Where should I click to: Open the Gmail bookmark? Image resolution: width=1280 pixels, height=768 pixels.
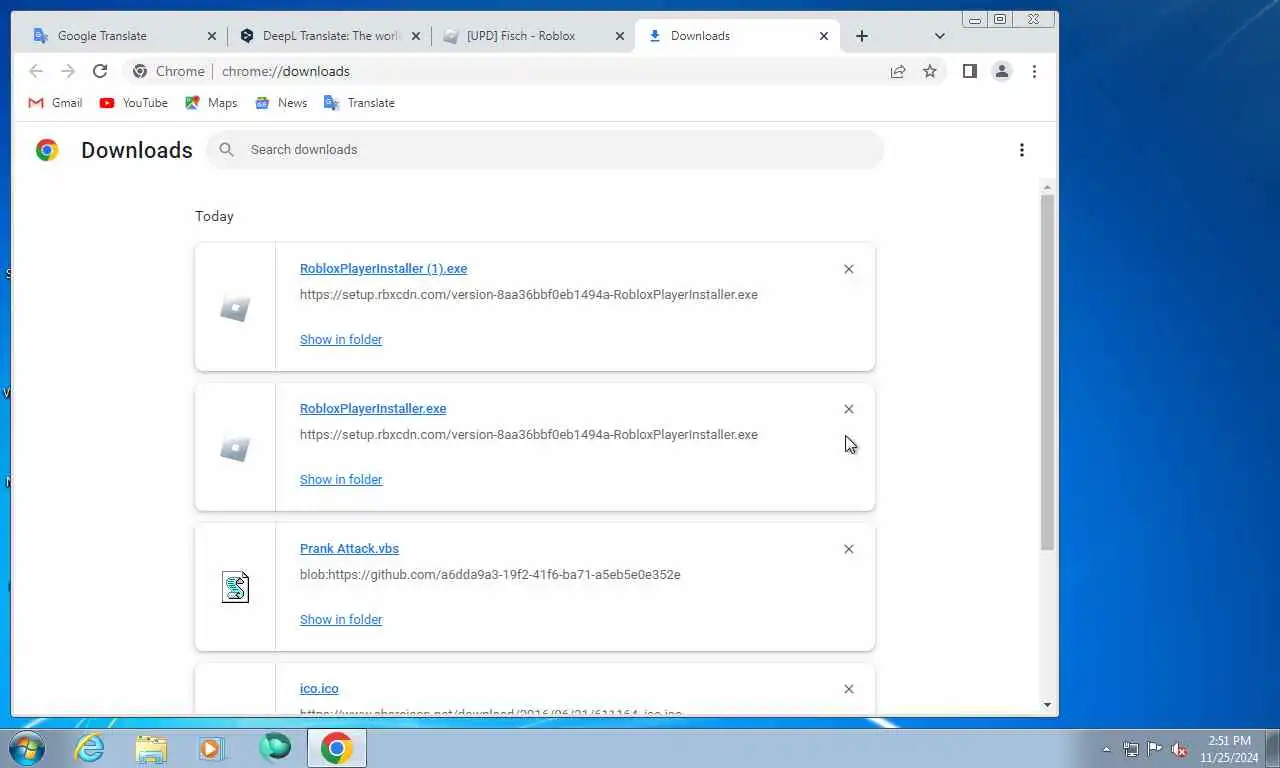coord(55,103)
